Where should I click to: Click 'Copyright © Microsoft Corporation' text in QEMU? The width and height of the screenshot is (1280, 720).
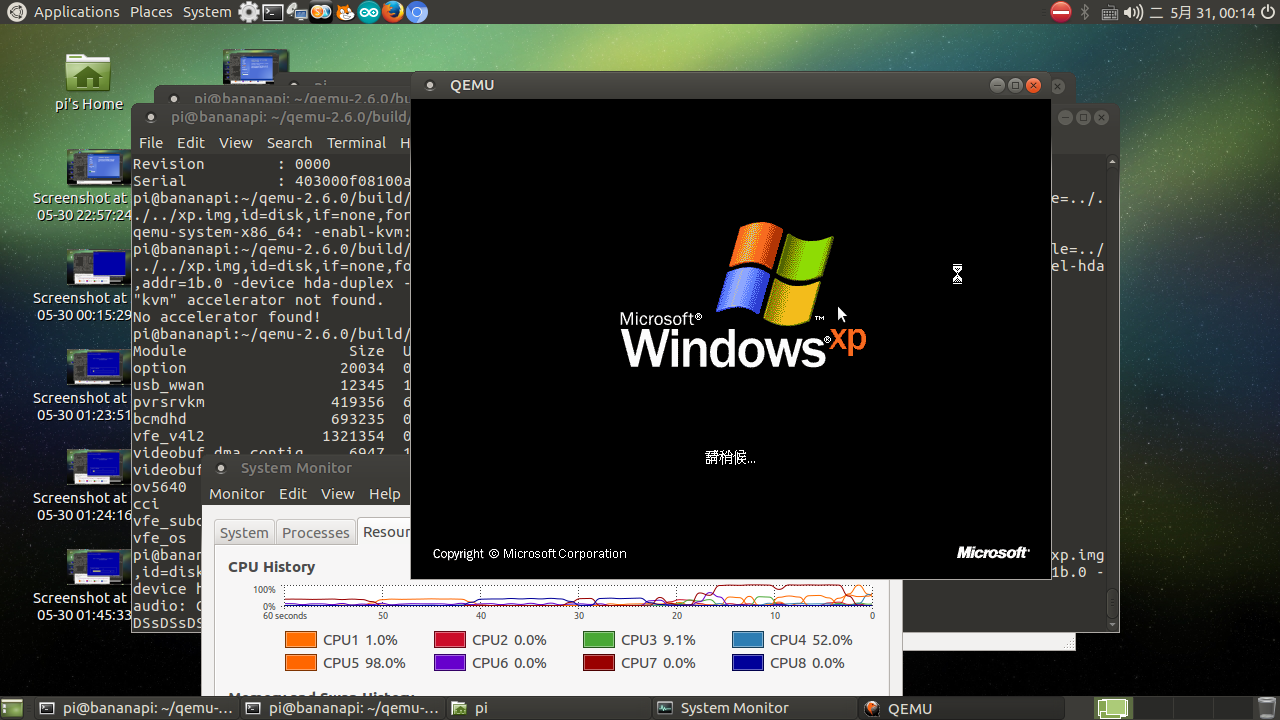click(x=529, y=553)
